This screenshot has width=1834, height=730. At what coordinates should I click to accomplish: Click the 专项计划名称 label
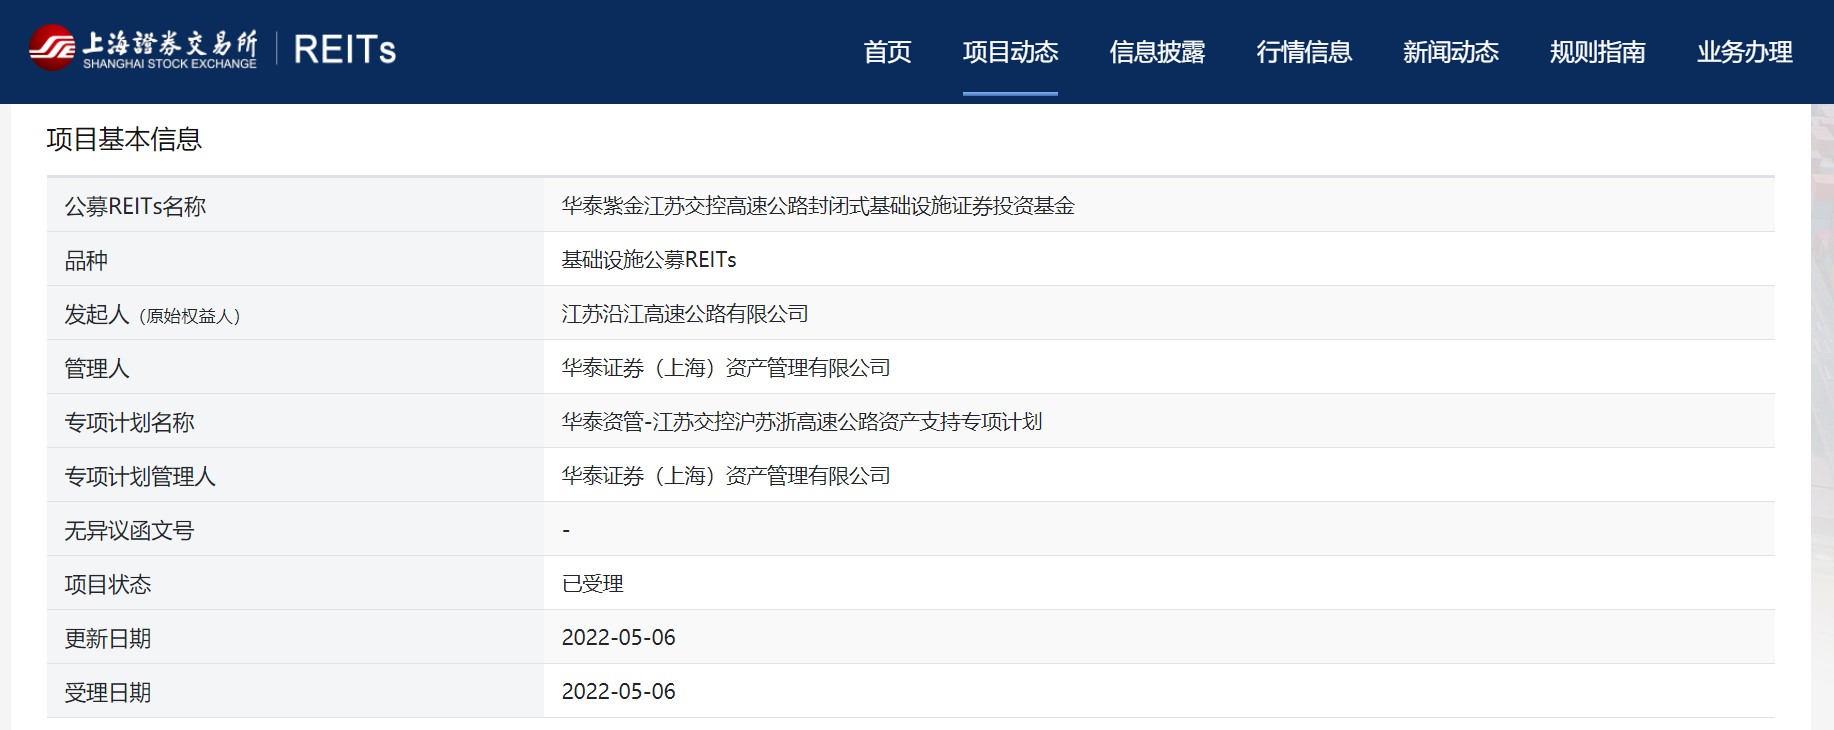tap(129, 422)
